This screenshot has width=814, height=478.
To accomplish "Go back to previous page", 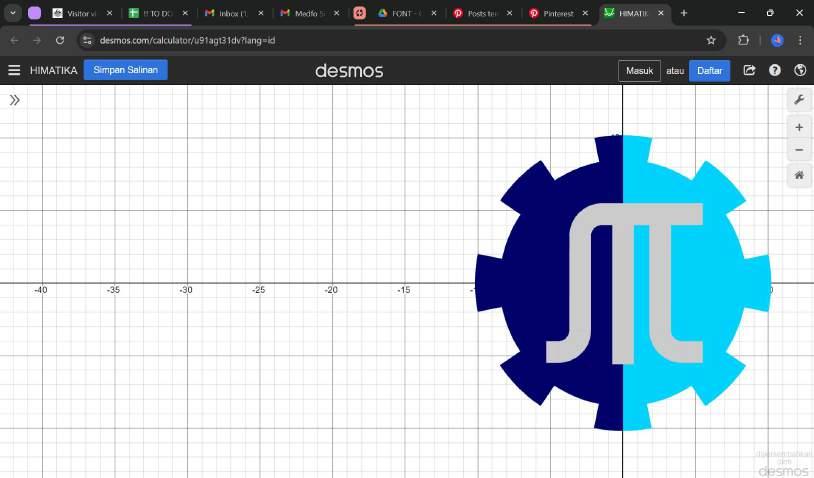I will [15, 40].
